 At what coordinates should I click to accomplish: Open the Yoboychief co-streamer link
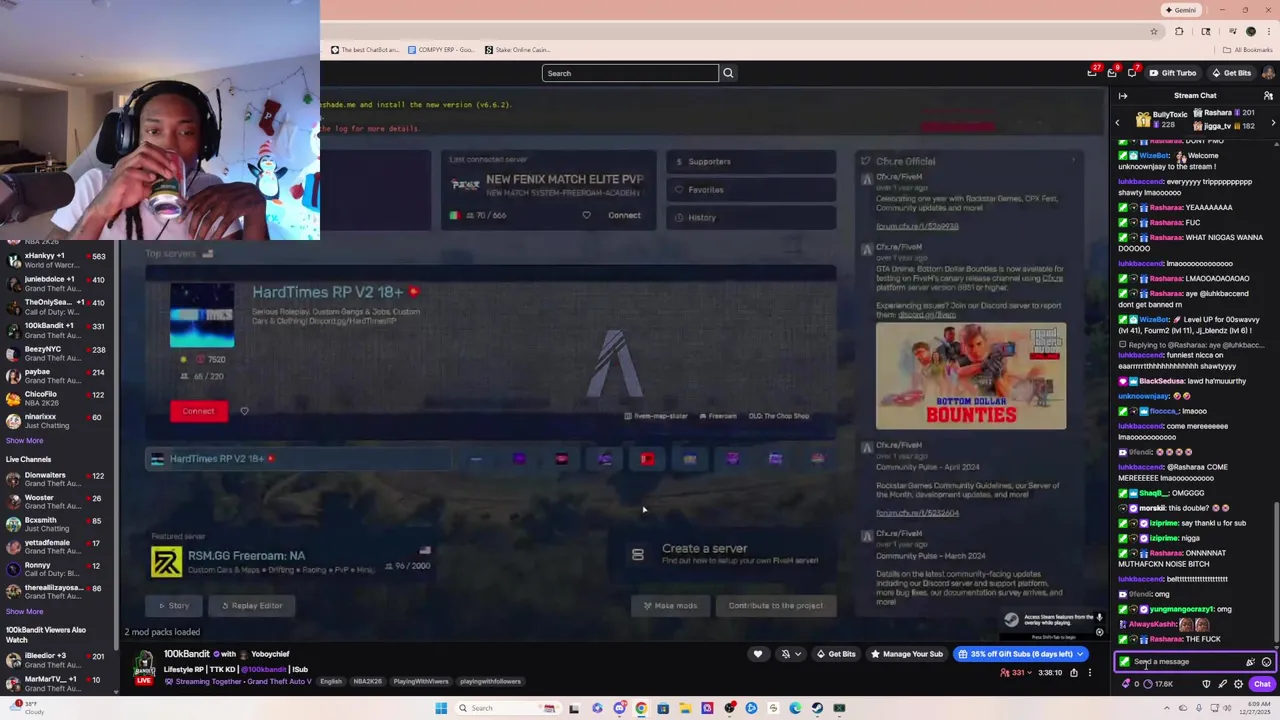(270, 654)
